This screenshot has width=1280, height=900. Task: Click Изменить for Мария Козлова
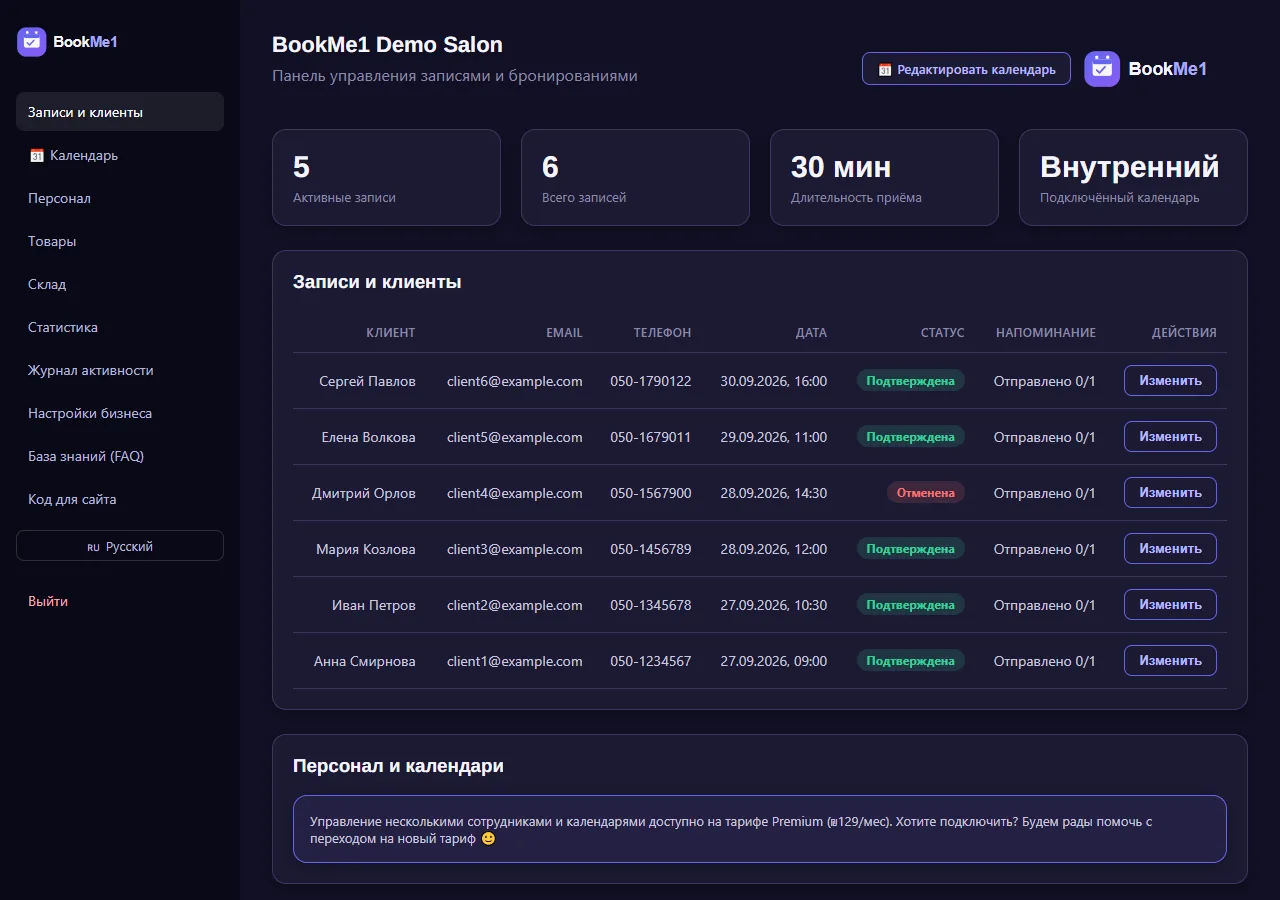click(x=1170, y=549)
